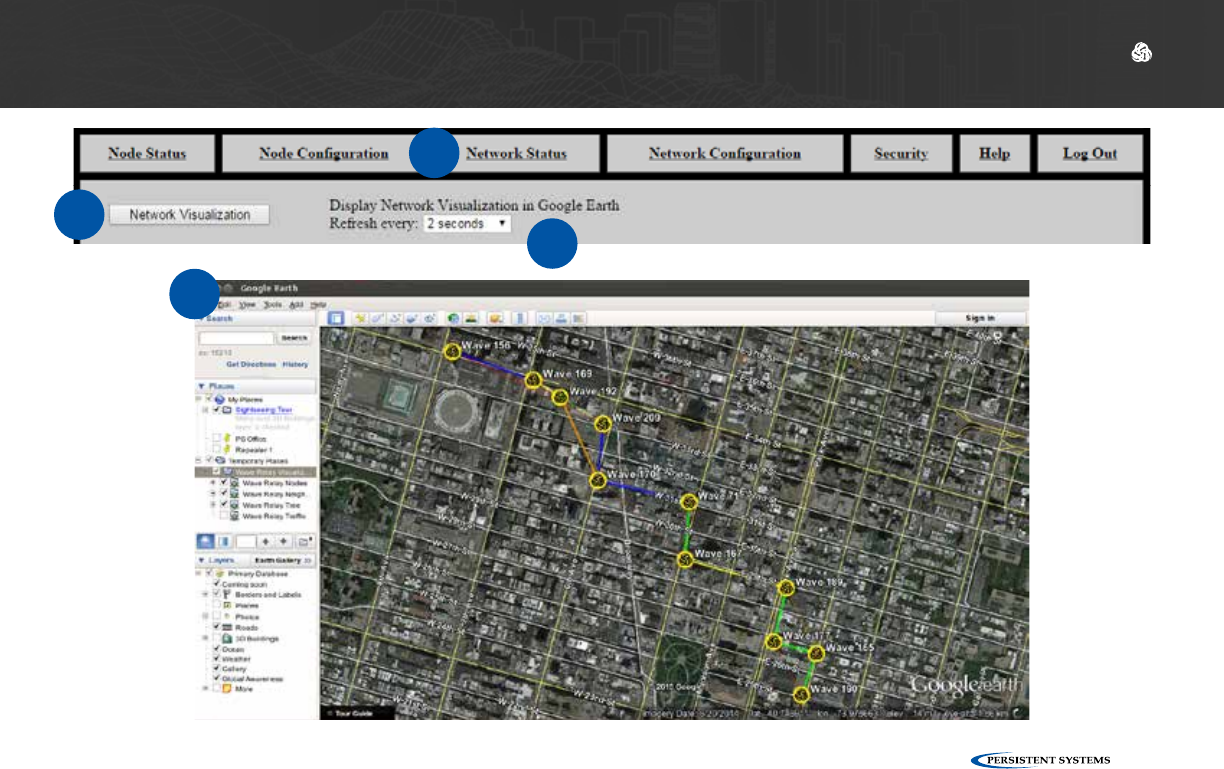Viewport: 1224px width, 769px height.
Task: Expand the Wave Relay Tree item
Action: (x=213, y=504)
